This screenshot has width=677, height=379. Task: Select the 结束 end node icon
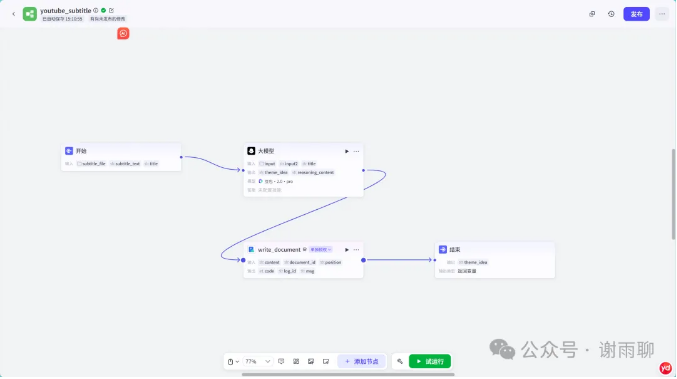[443, 250]
